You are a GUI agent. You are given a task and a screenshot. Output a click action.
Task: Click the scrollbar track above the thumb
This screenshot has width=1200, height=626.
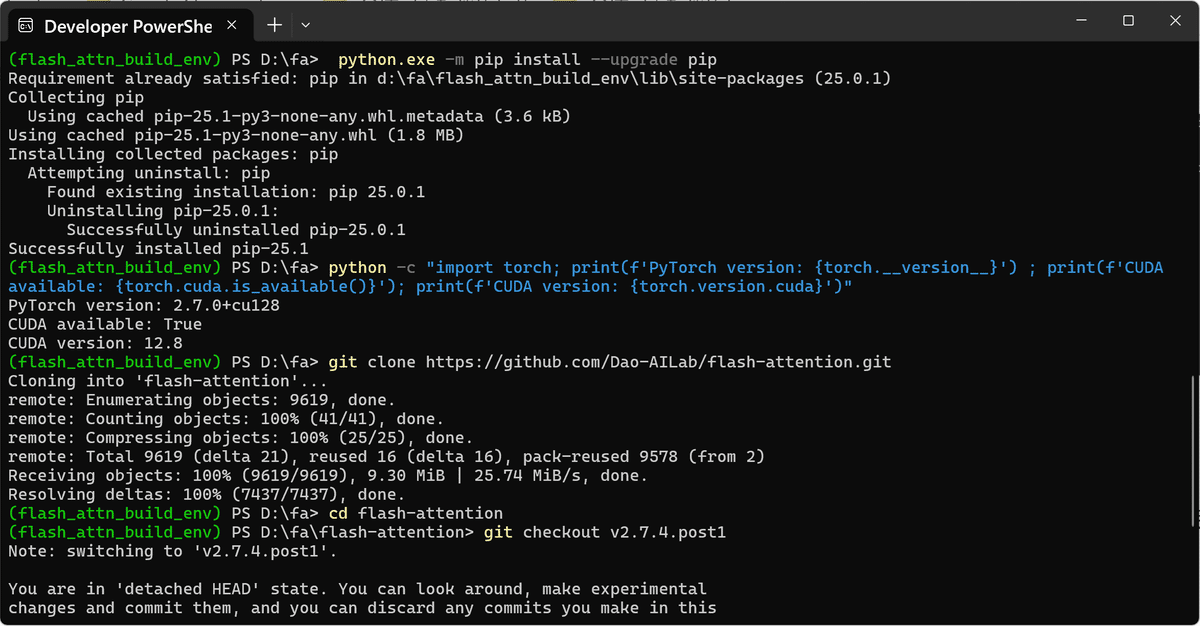pos(1193,210)
